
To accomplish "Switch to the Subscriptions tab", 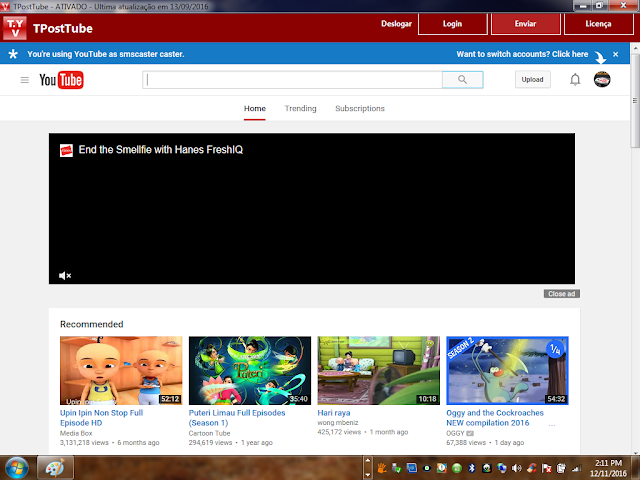I will tap(360, 109).
